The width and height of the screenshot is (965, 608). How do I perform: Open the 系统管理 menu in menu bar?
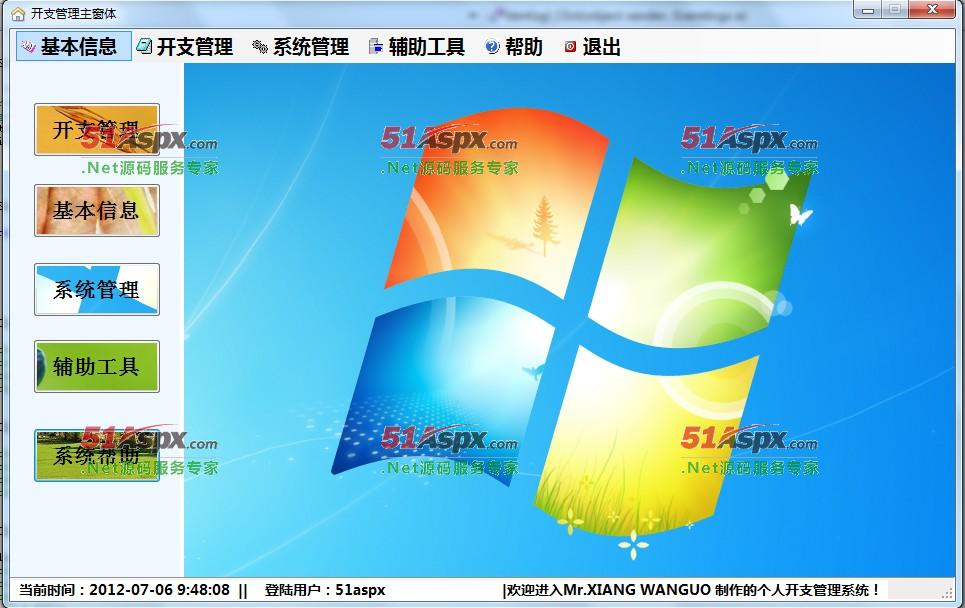tap(301, 46)
